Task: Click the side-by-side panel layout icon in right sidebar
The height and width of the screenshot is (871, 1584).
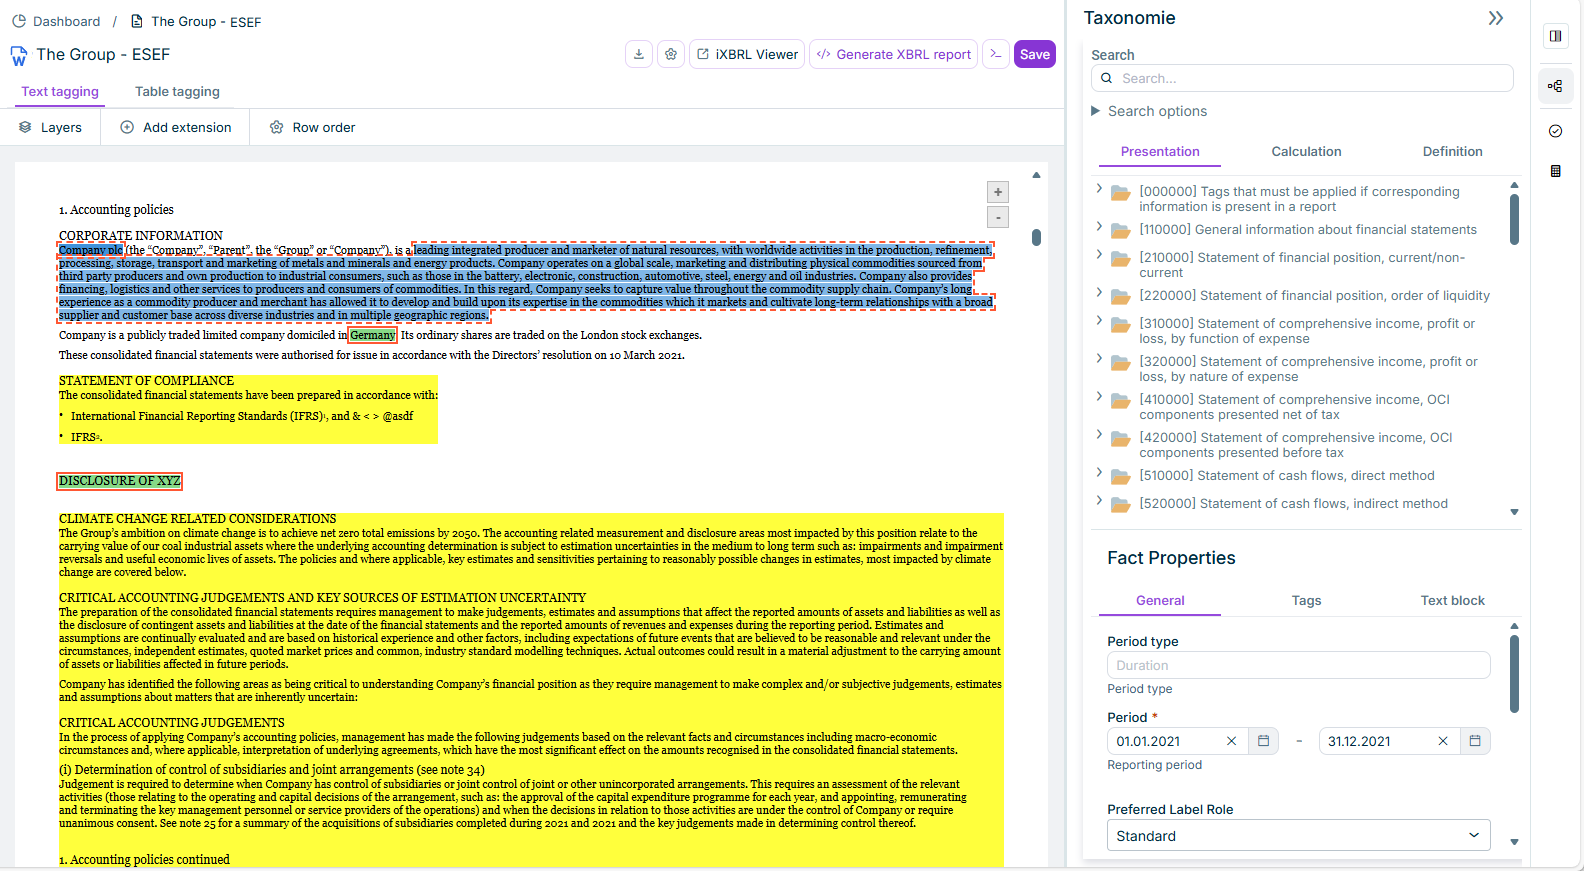Action: (1555, 36)
